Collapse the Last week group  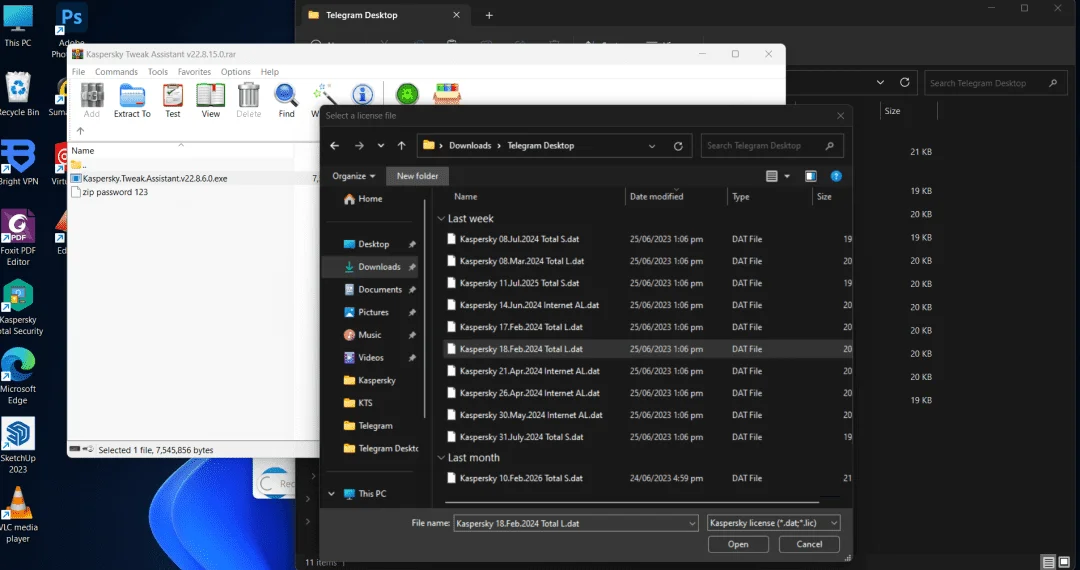point(442,219)
